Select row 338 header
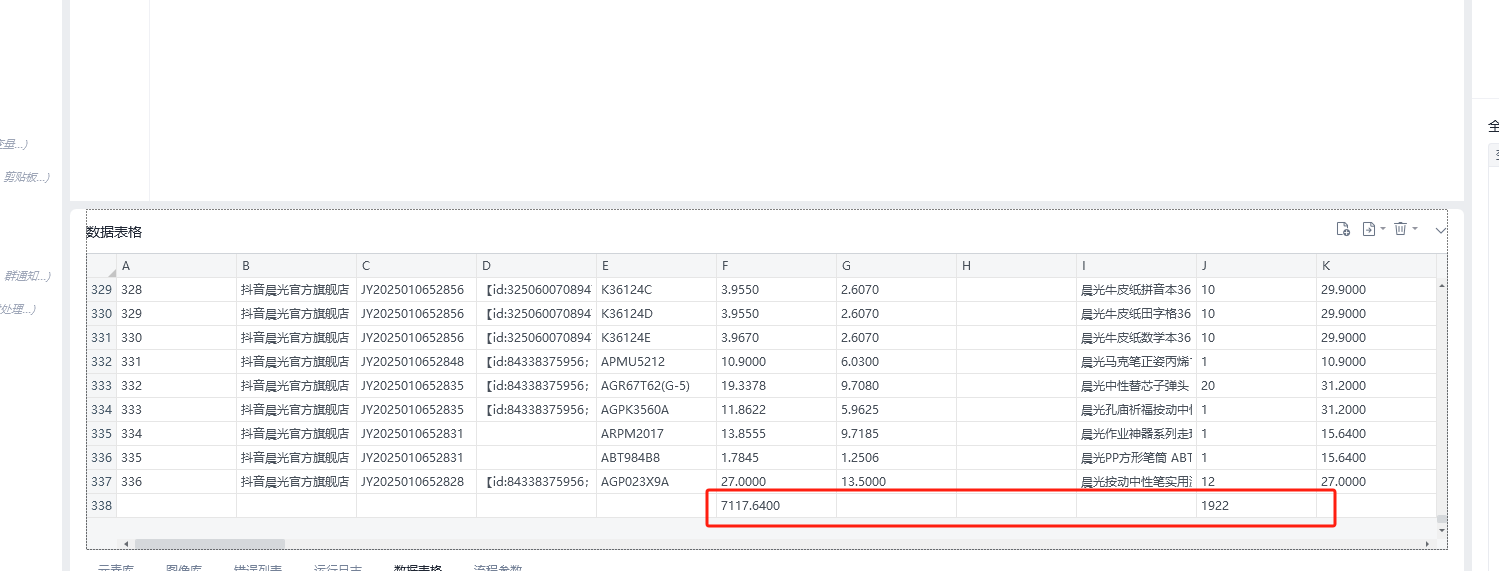This screenshot has height=571, width=1499. pos(101,506)
